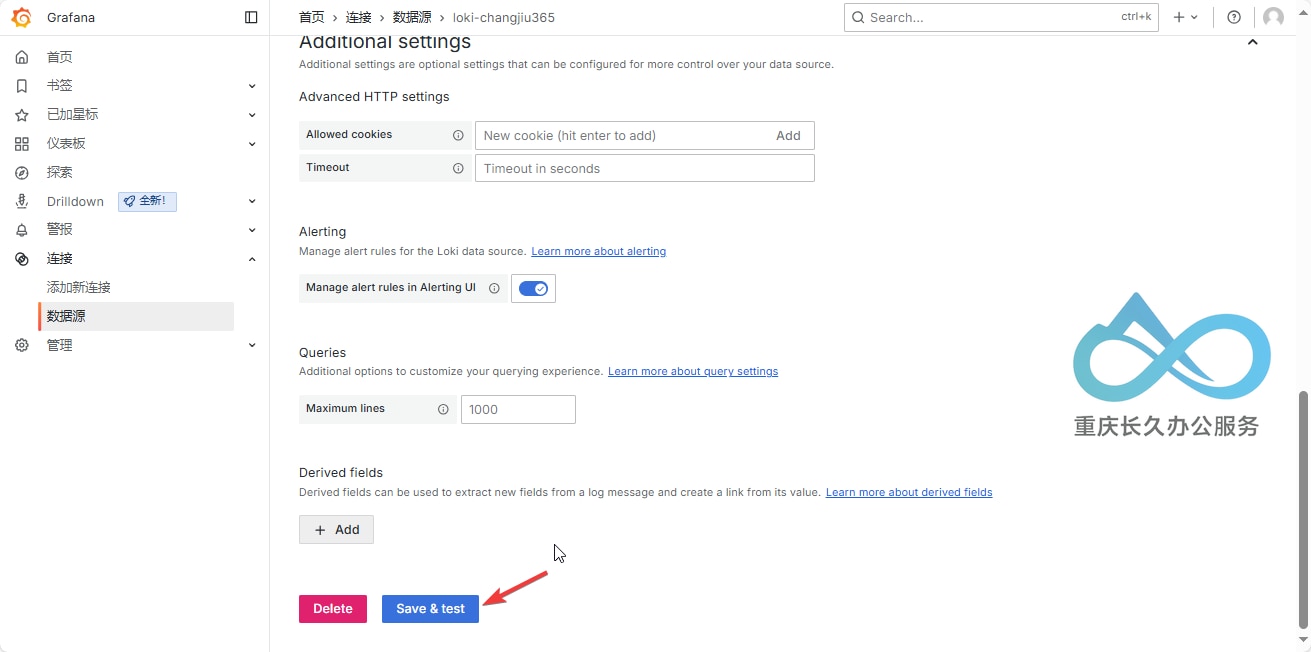Image resolution: width=1311 pixels, height=652 pixels.
Task: Collapse the Additional settings section chevron
Action: 1252,42
